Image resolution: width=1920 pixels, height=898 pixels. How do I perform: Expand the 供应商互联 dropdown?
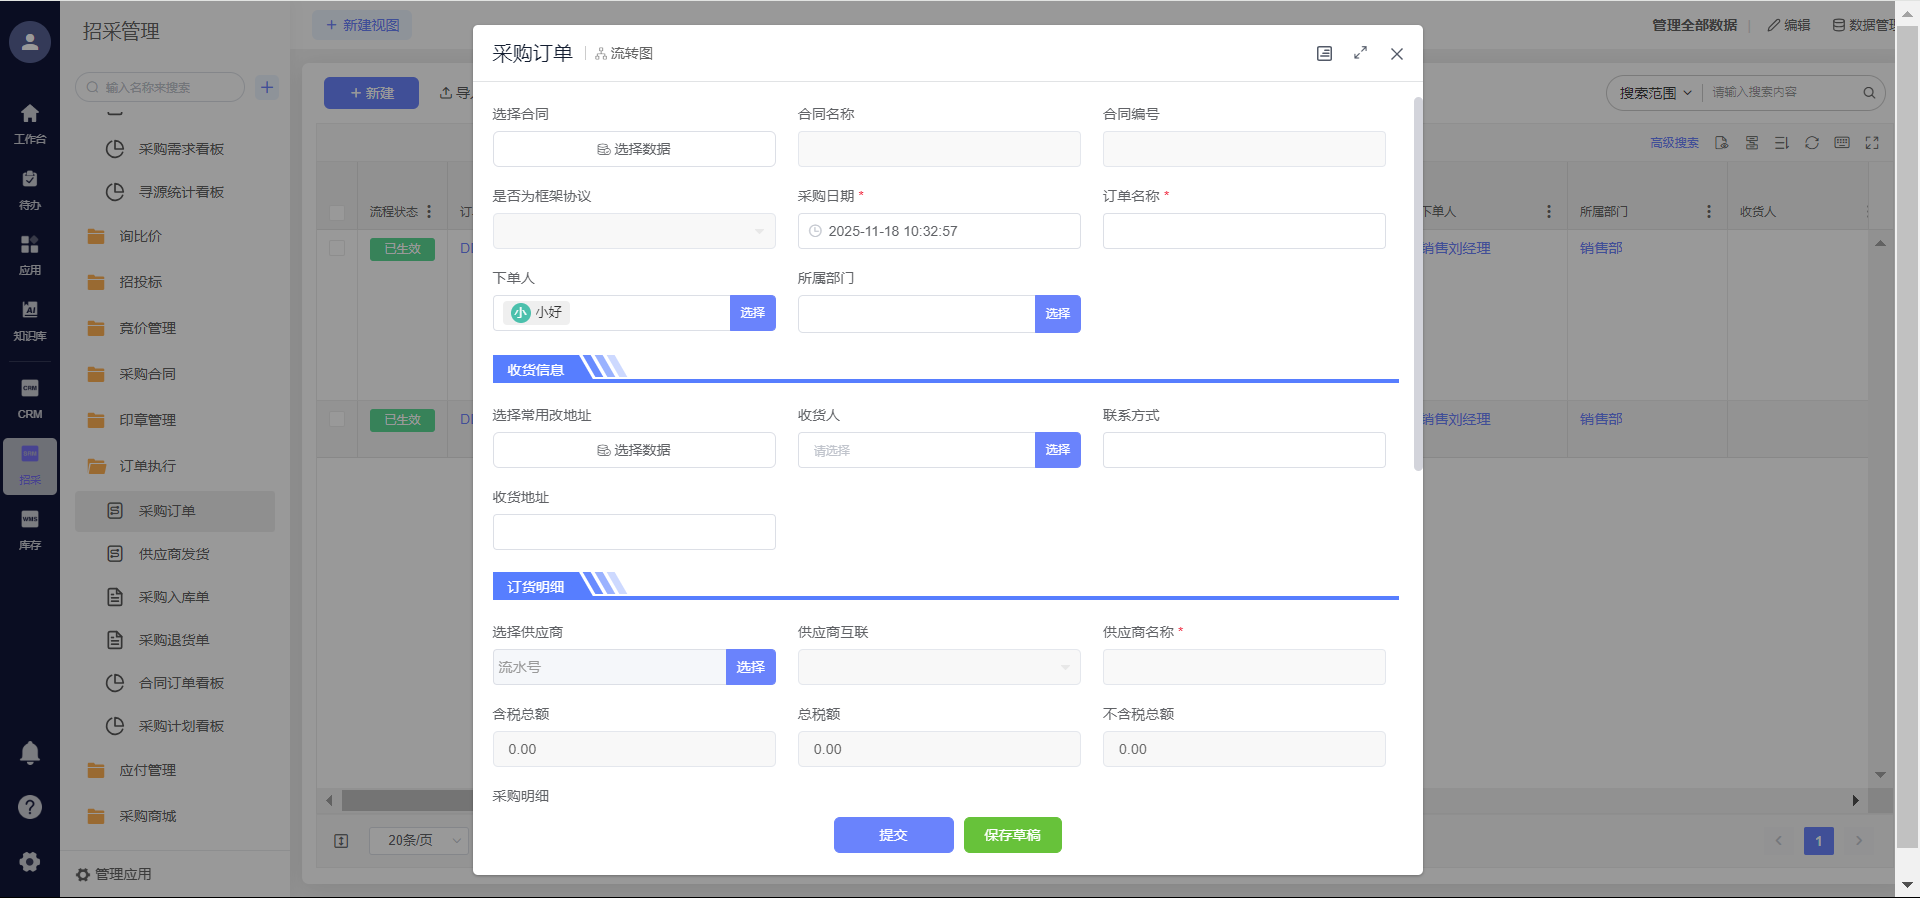click(939, 667)
